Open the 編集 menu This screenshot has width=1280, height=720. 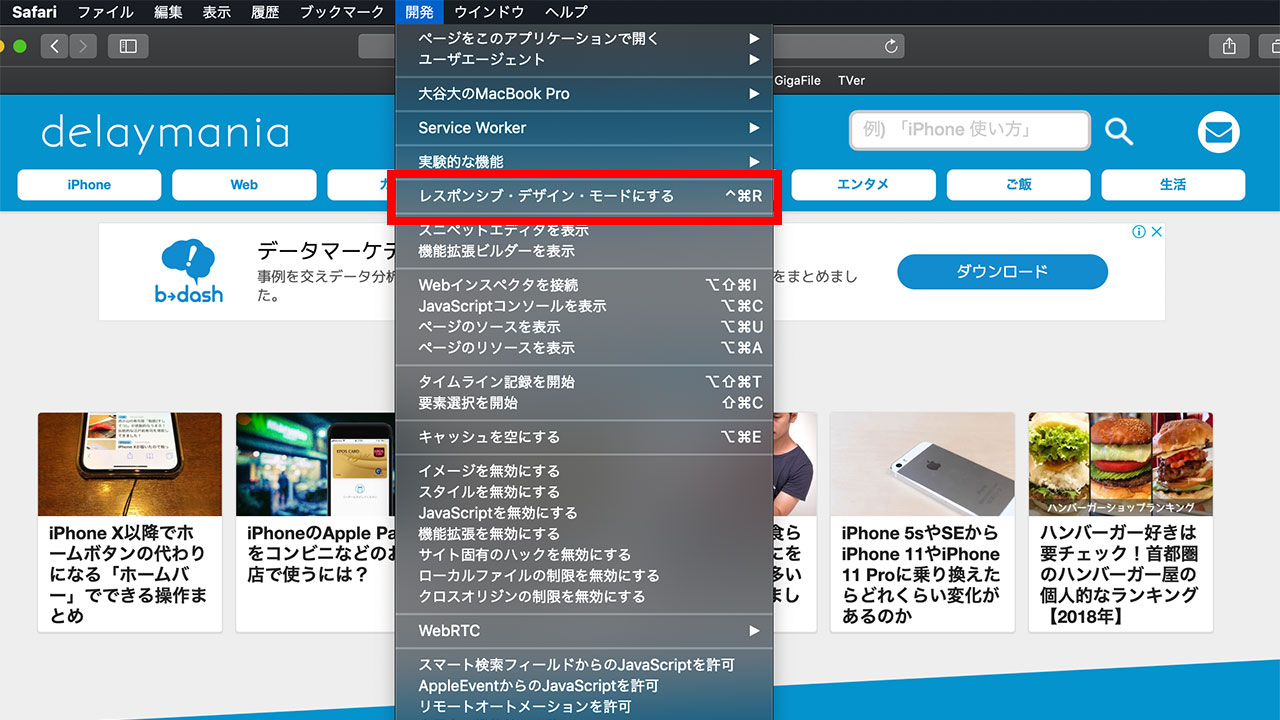[168, 12]
